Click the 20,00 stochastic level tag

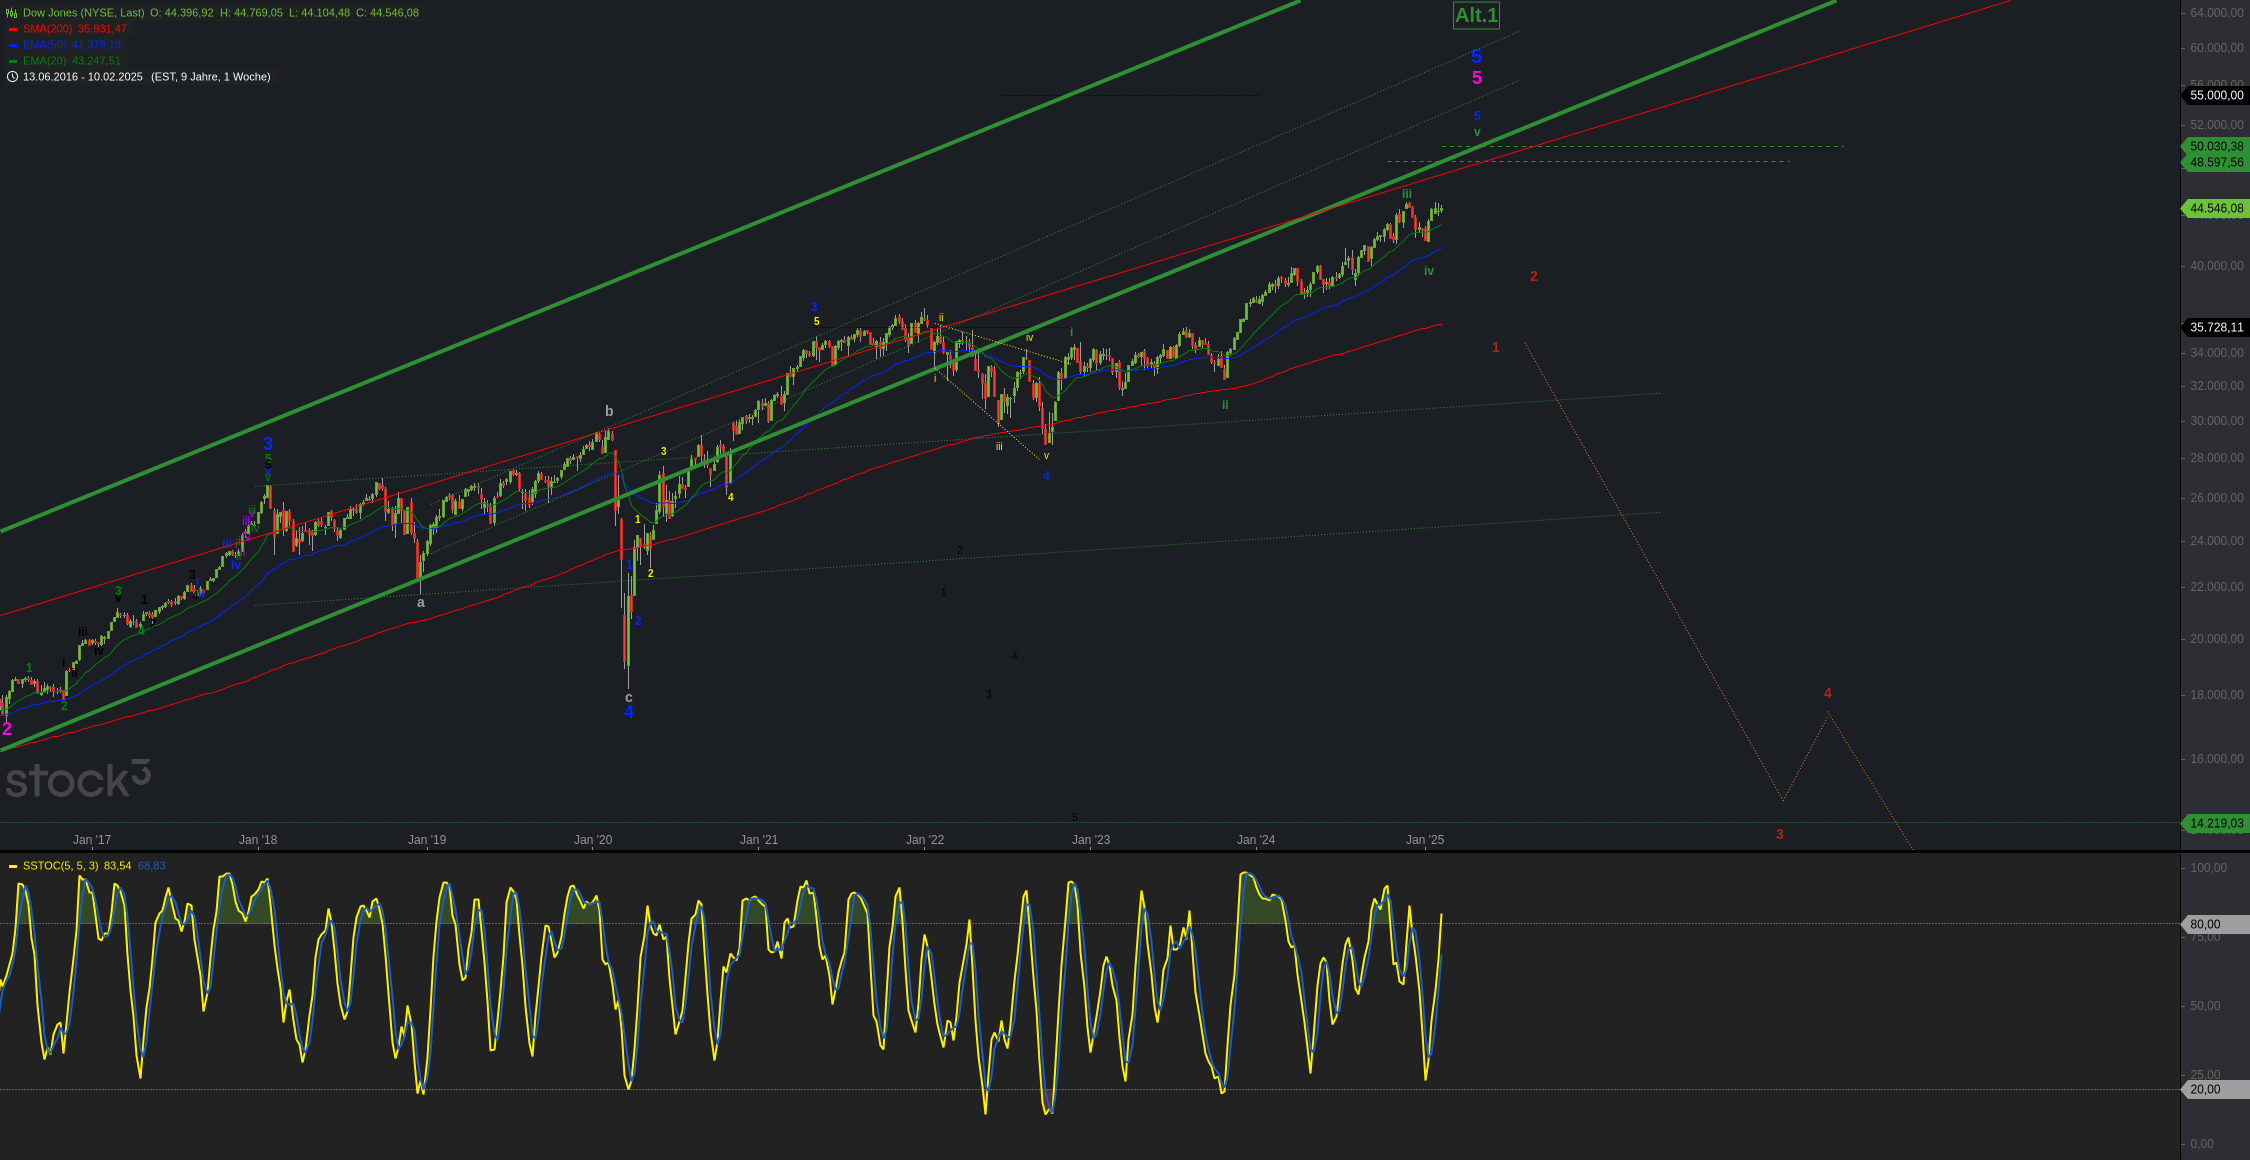[2215, 1089]
